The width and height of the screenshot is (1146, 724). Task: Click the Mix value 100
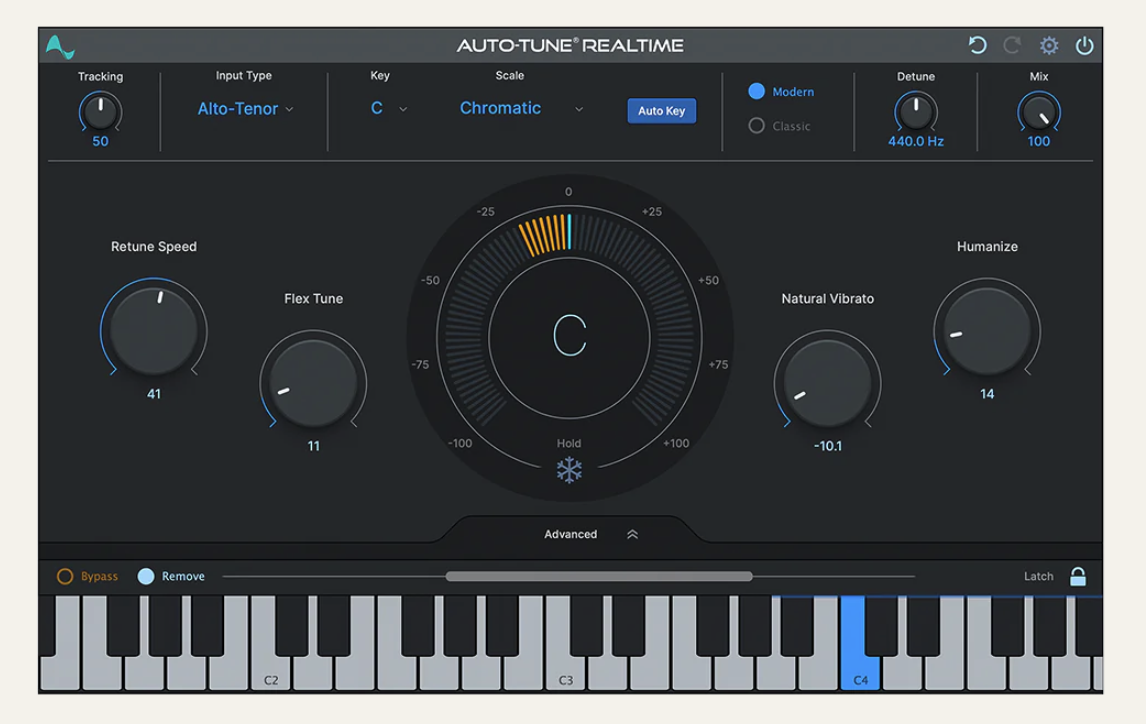1039,142
